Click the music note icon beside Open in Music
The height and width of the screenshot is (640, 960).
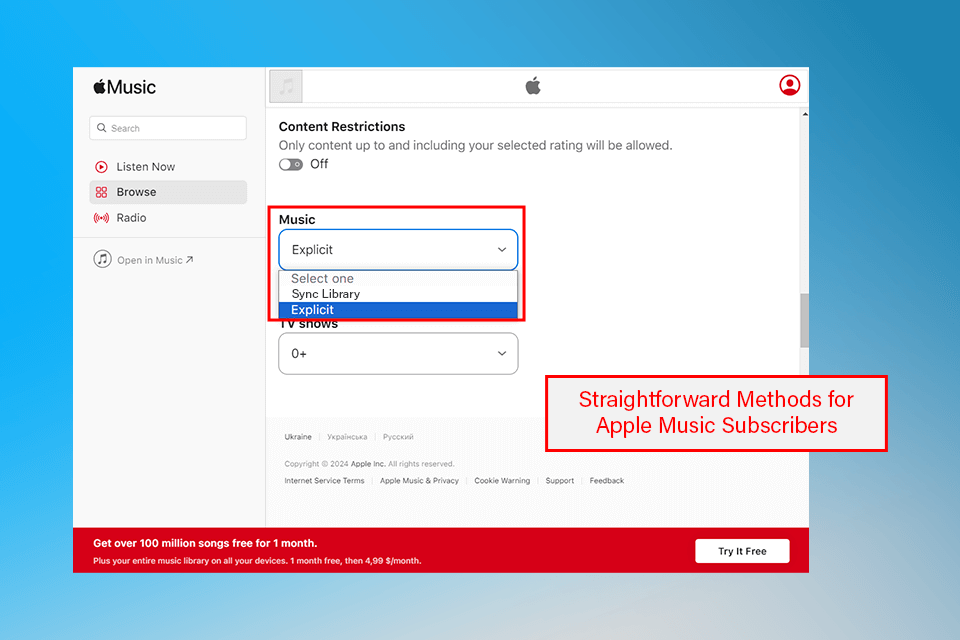(x=102, y=259)
